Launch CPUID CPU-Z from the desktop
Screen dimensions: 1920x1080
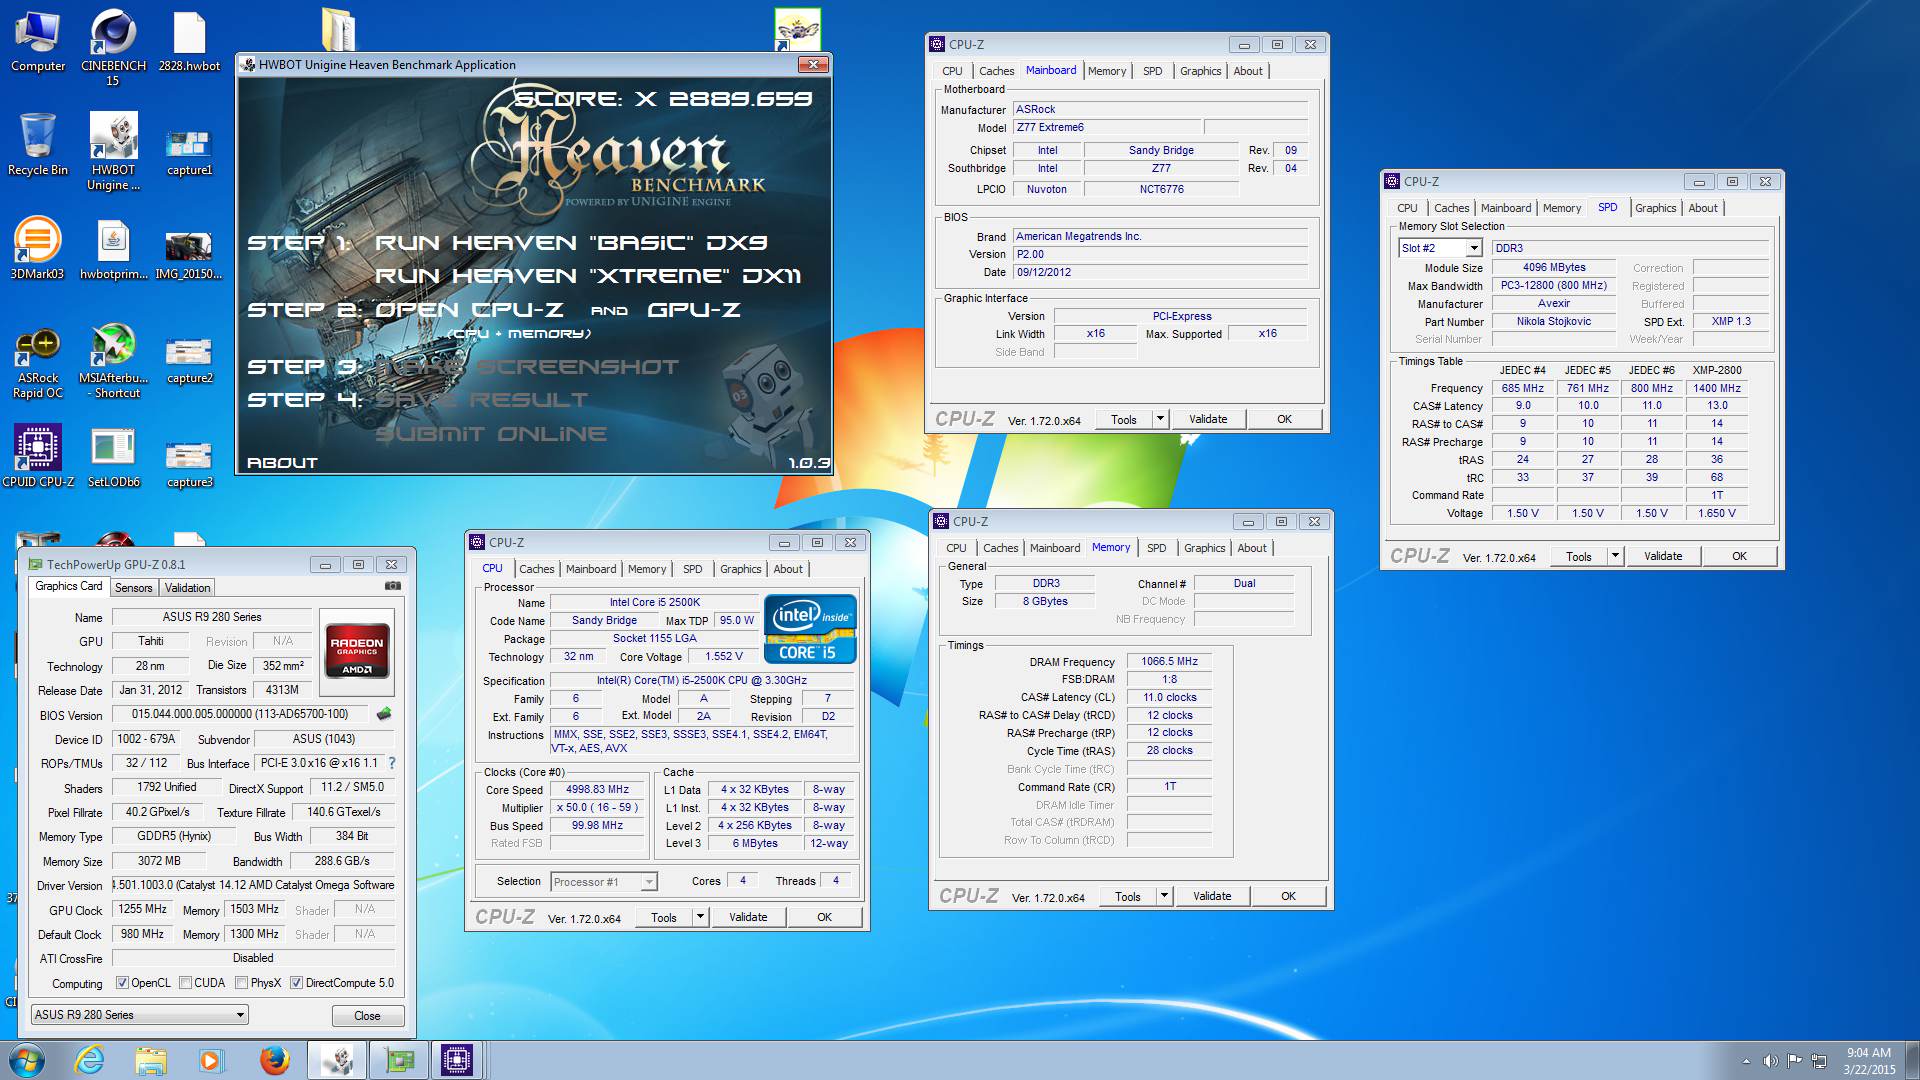[x=38, y=456]
